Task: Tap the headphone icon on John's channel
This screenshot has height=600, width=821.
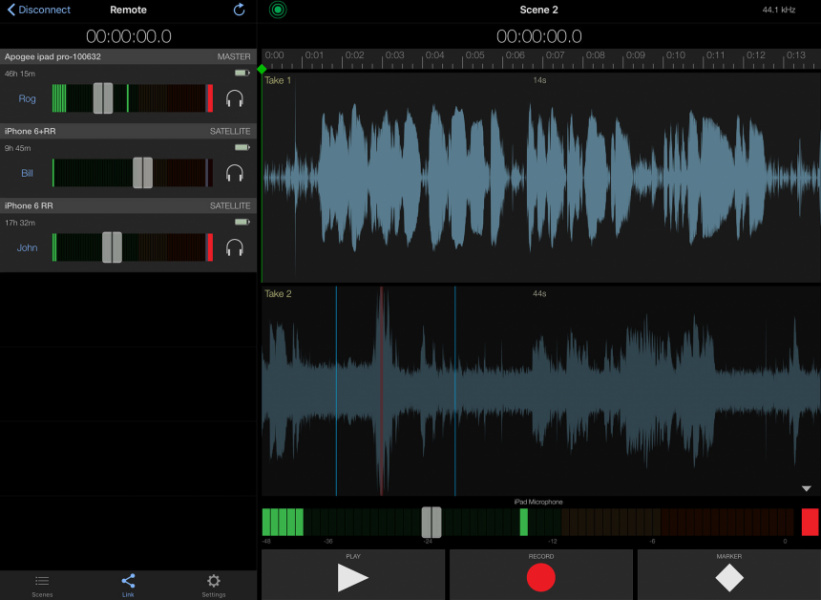Action: tap(234, 247)
